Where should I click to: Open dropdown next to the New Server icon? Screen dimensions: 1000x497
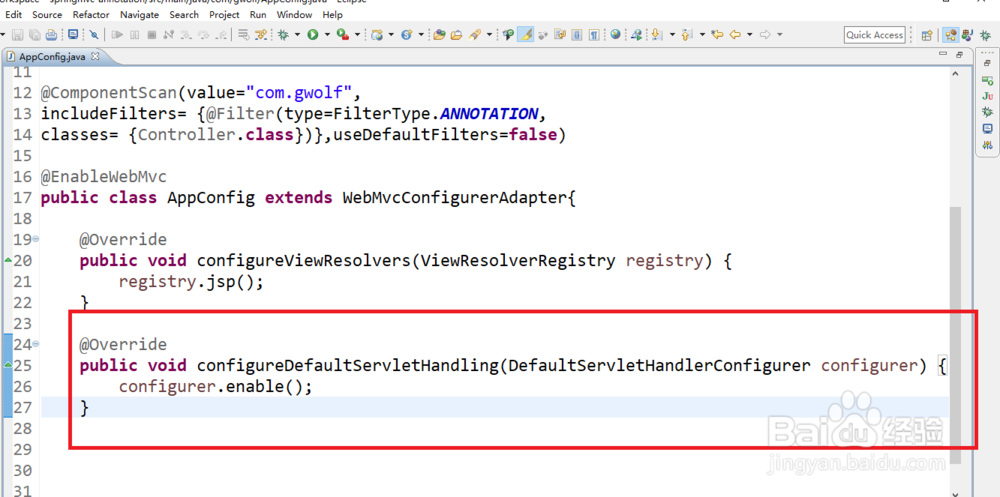(391, 35)
